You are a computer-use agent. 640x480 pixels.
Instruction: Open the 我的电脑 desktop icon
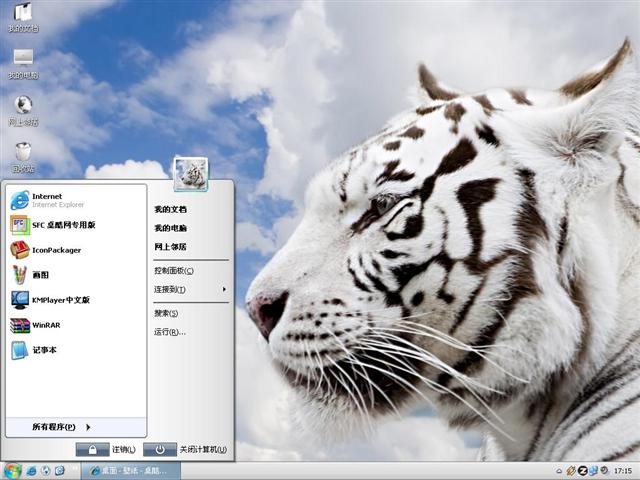tap(23, 62)
